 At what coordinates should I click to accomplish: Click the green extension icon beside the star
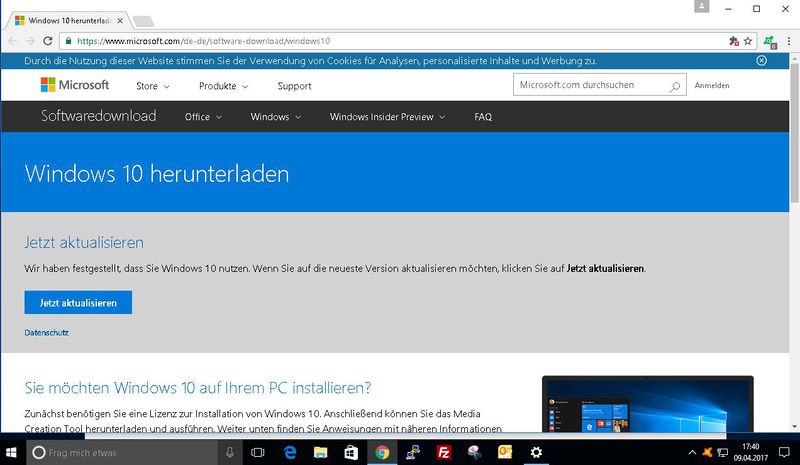(770, 42)
